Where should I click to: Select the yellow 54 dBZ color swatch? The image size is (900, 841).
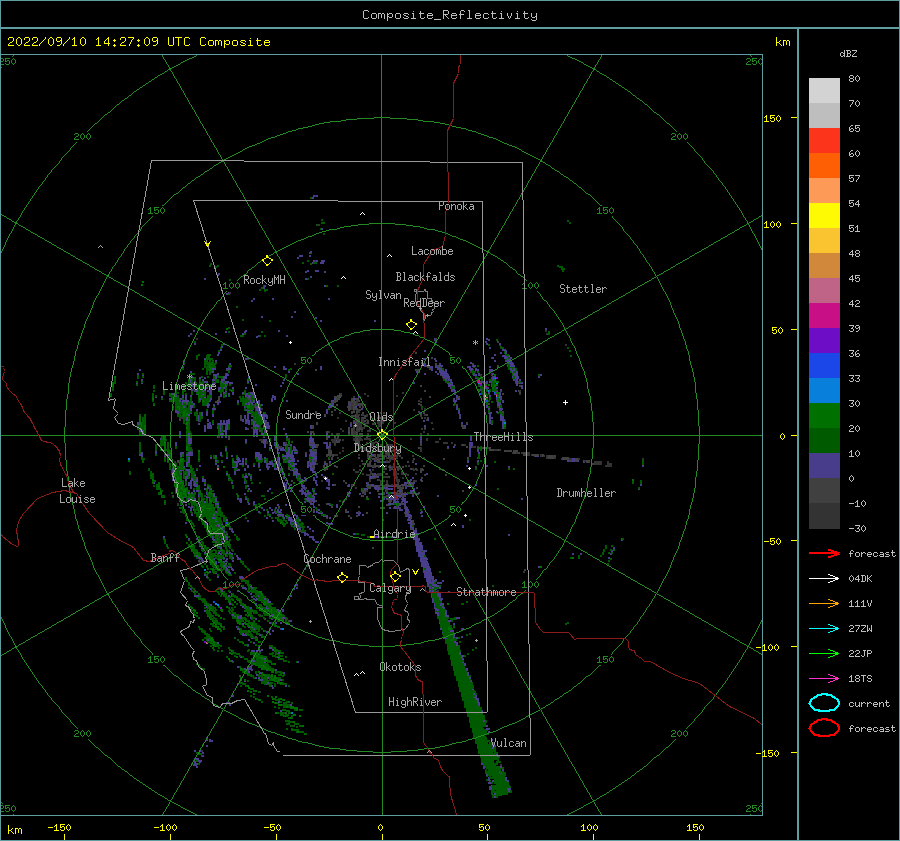pos(824,215)
